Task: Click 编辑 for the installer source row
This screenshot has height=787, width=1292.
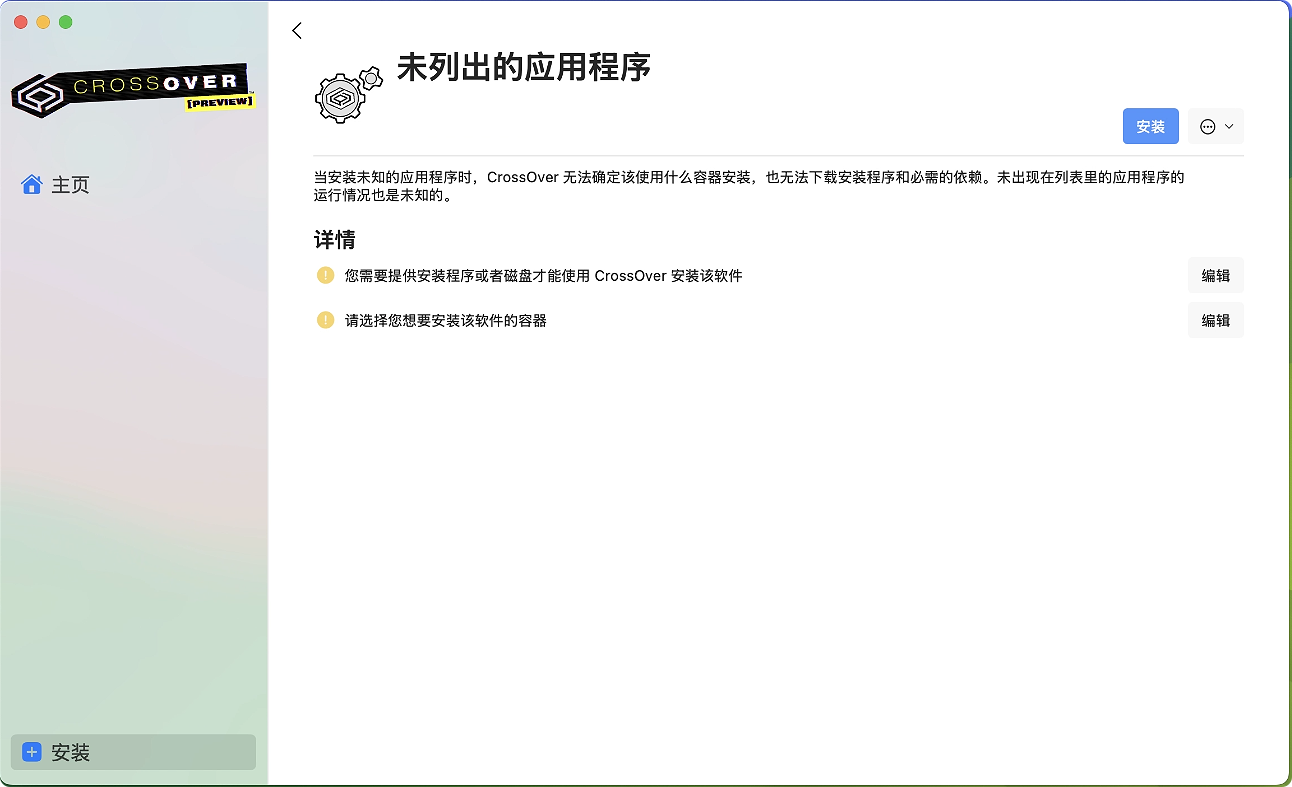Action: [1215, 275]
